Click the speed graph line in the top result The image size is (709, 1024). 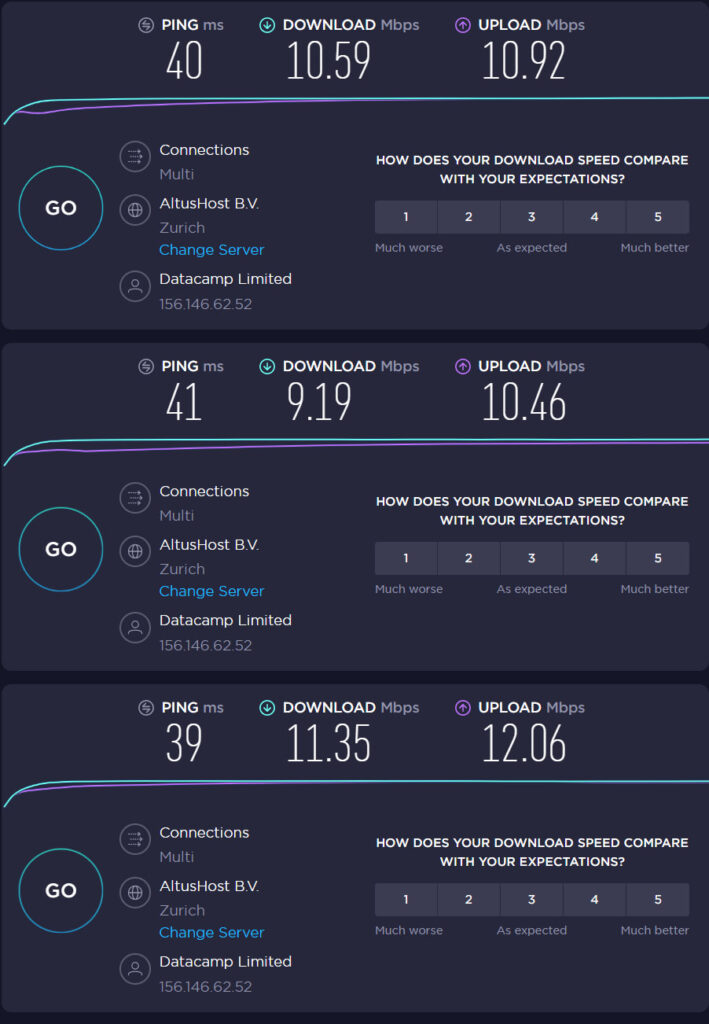pyautogui.click(x=350, y=98)
